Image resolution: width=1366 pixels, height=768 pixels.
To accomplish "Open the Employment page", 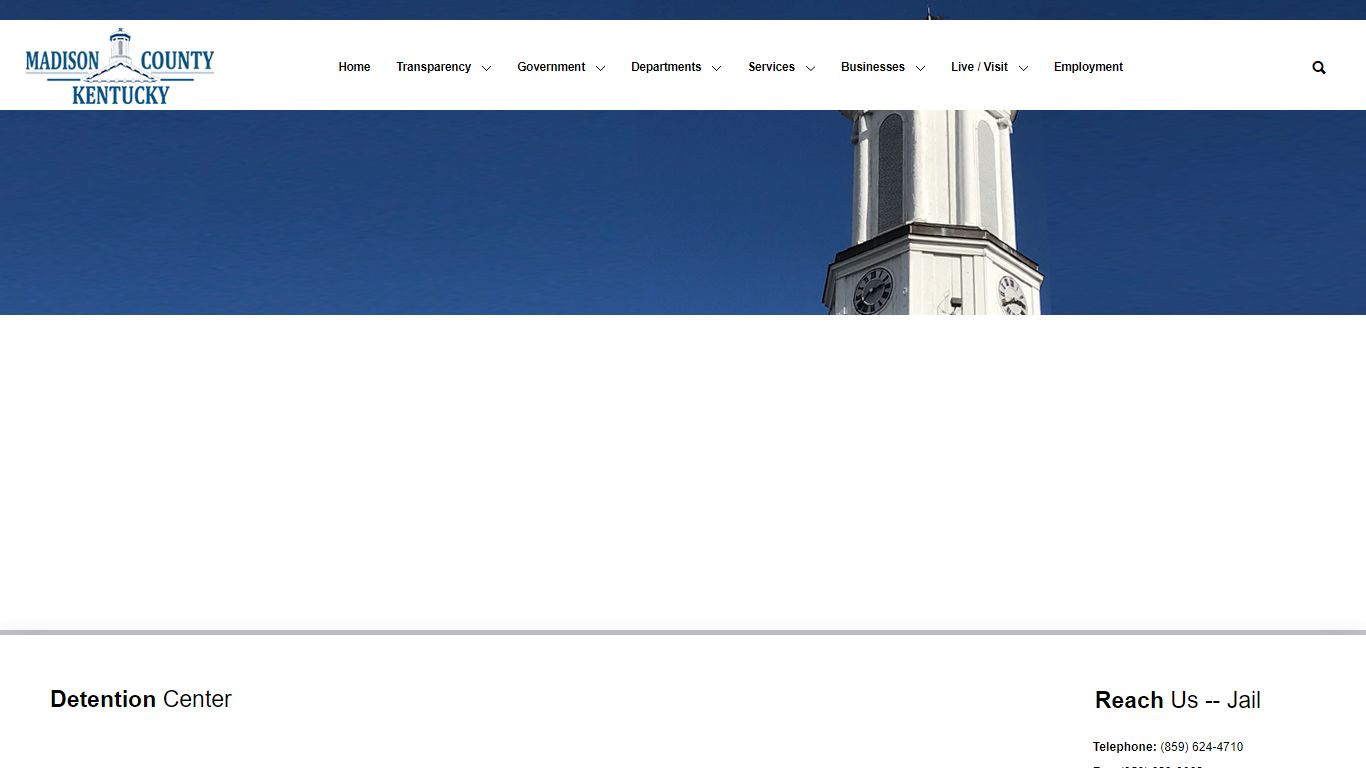I will (1088, 67).
